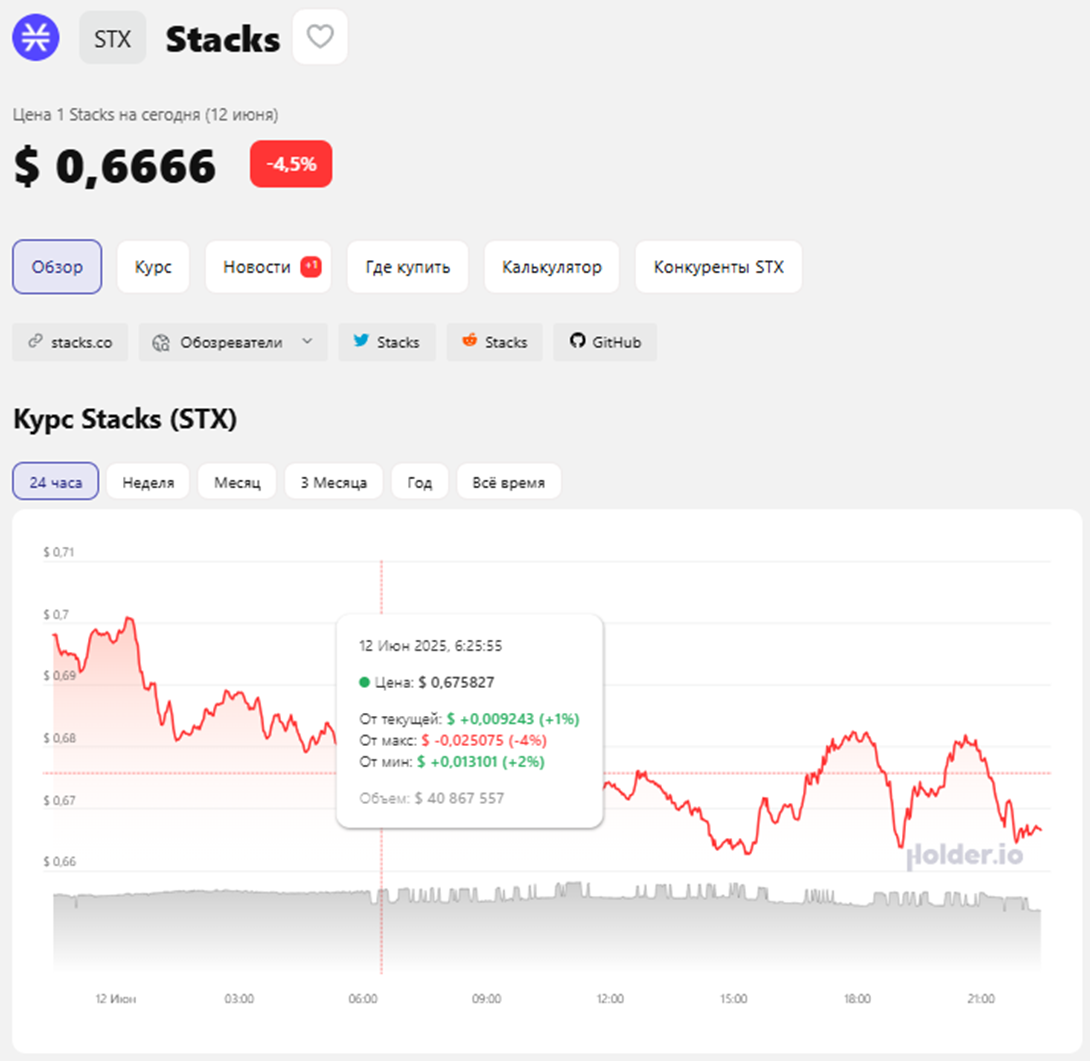Click tooltip От макс value -0,025075
1090x1061 pixels.
point(485,740)
